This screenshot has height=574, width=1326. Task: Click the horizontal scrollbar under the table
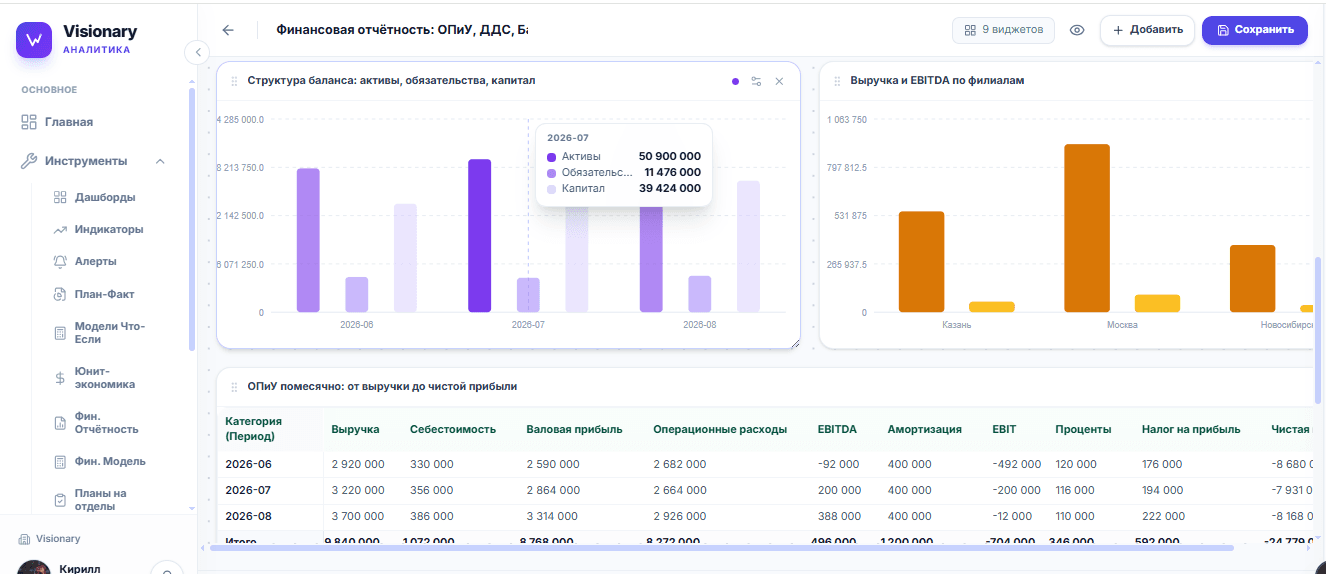(x=722, y=547)
